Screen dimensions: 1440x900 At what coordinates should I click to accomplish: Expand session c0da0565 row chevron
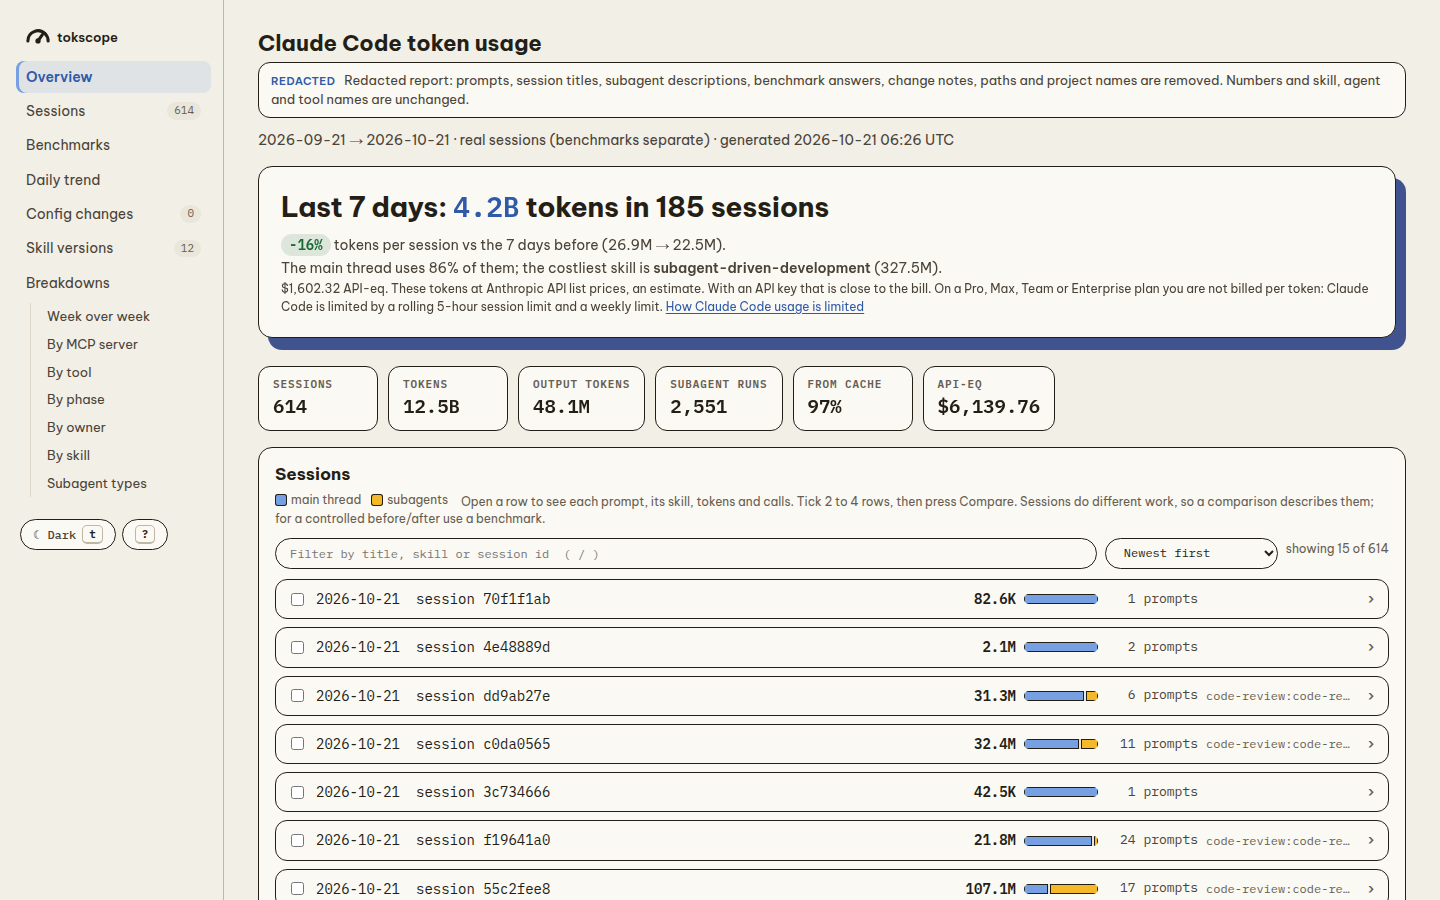pos(1371,744)
